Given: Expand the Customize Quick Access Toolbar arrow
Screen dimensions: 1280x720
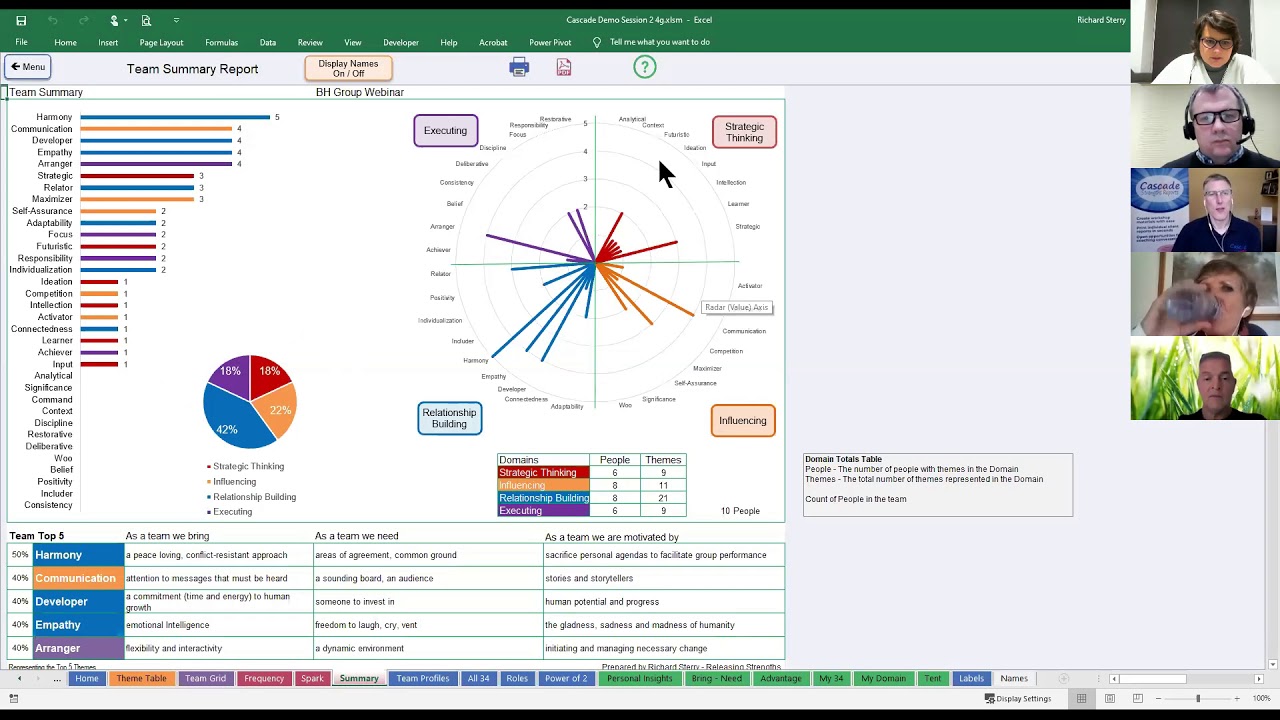Looking at the screenshot, I should [176, 20].
